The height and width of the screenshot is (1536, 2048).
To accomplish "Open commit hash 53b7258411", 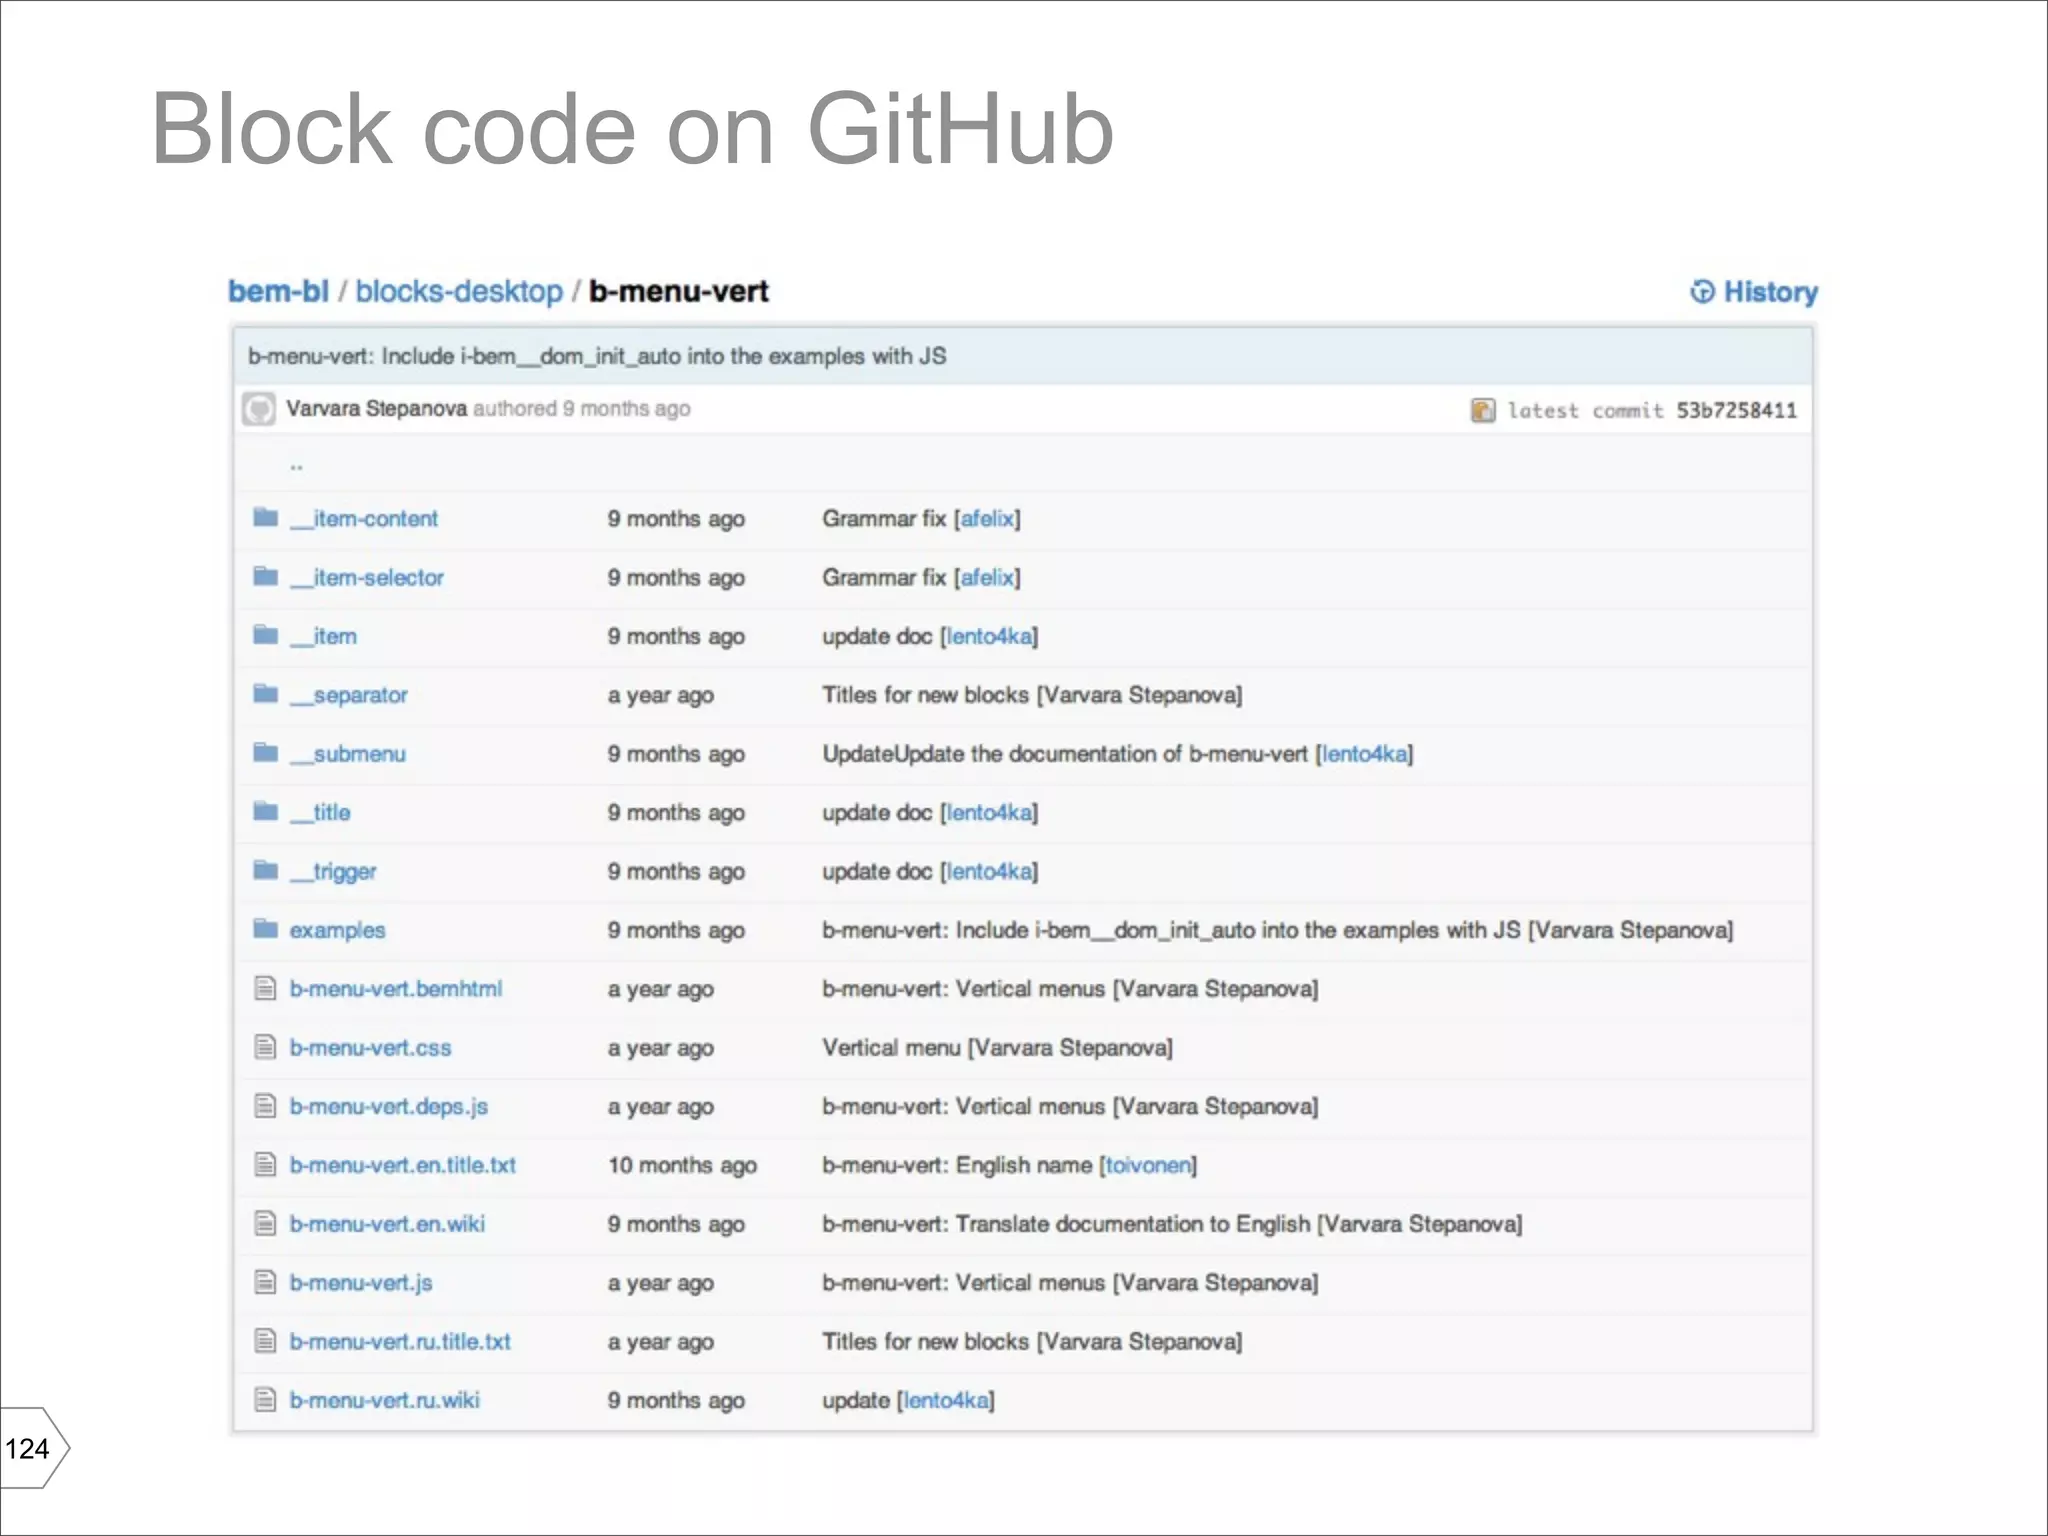I will 1736,410.
